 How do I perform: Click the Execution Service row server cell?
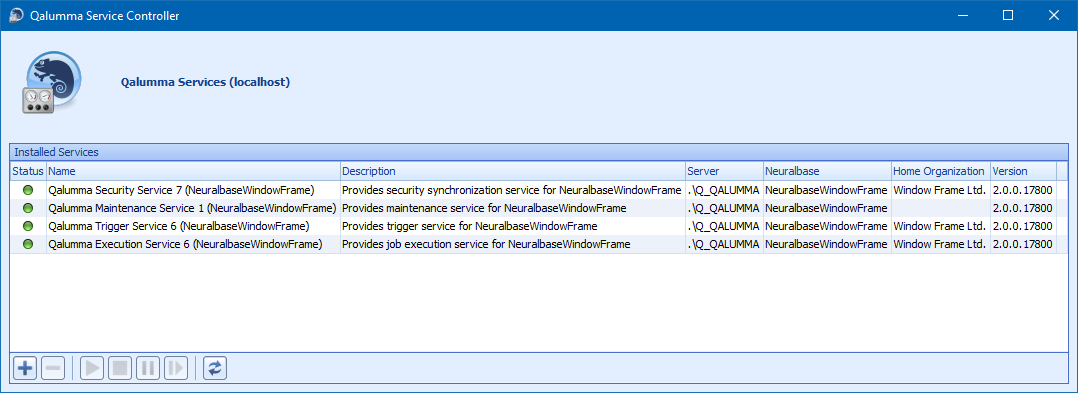[x=724, y=244]
